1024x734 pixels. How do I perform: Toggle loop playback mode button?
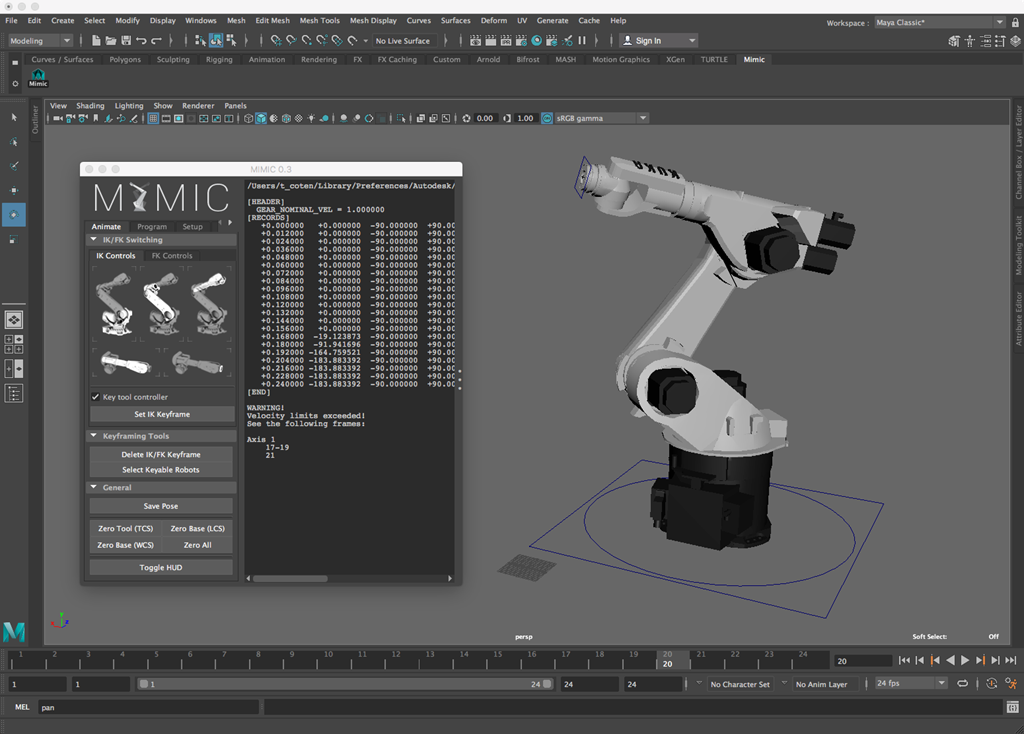(x=962, y=684)
